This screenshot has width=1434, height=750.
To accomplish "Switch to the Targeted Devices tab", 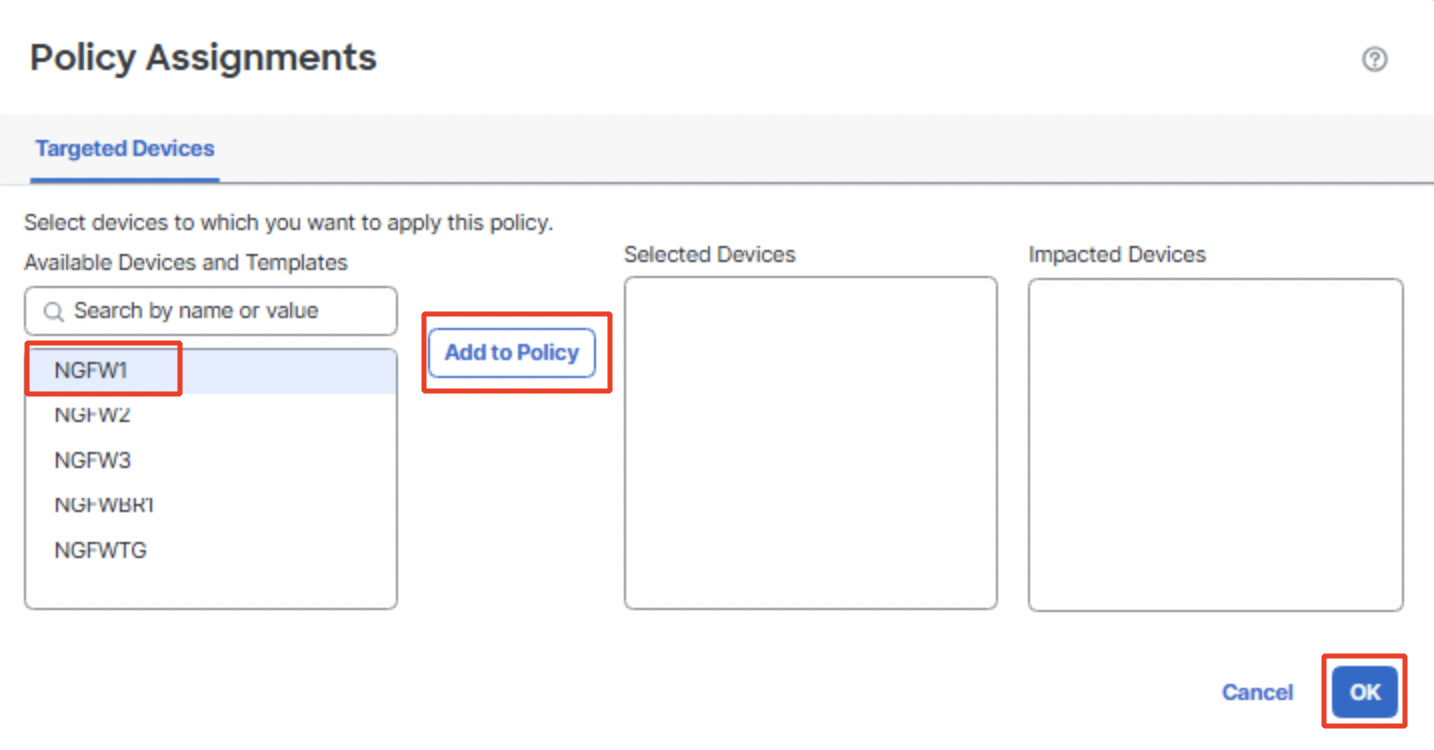I will (125, 149).
